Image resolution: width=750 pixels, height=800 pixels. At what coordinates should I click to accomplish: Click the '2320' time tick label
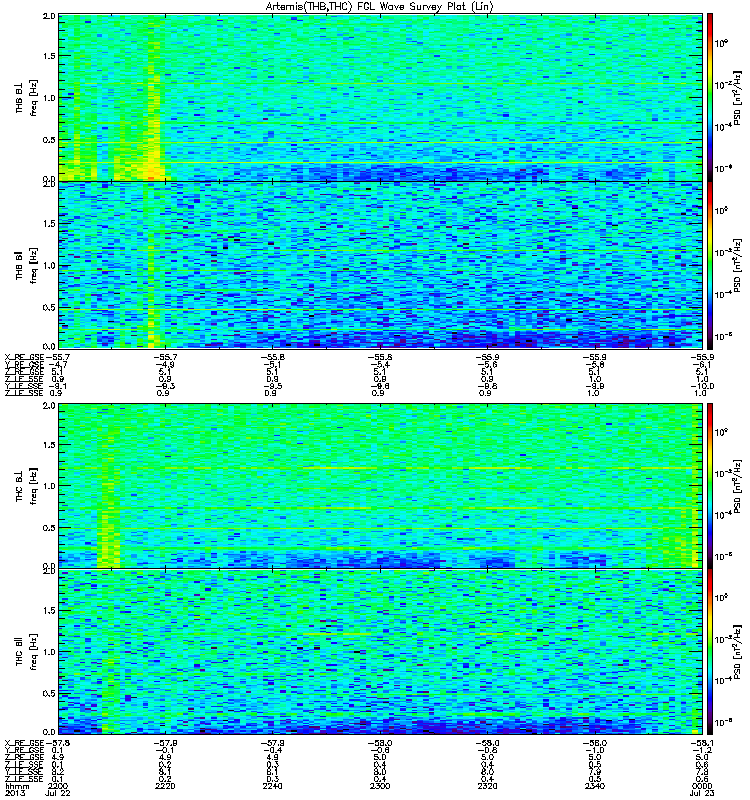[487, 786]
